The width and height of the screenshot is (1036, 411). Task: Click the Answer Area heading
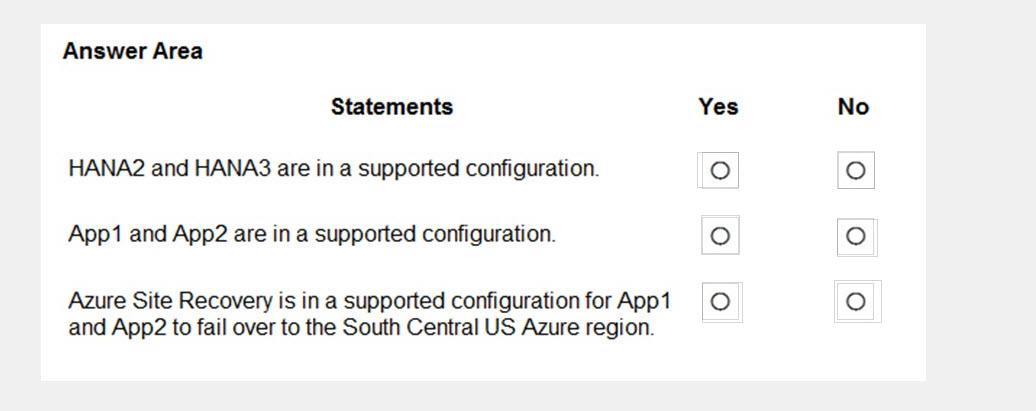(x=133, y=52)
